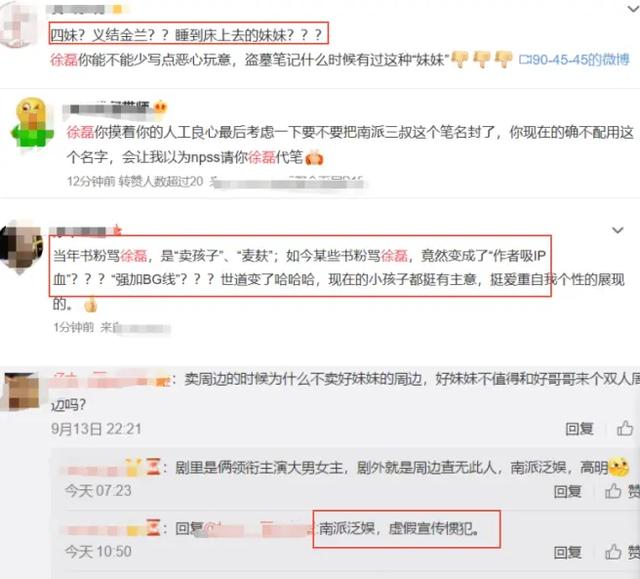Open the third poster's pixelated avatar
640x579 pixels.
coord(21,246)
